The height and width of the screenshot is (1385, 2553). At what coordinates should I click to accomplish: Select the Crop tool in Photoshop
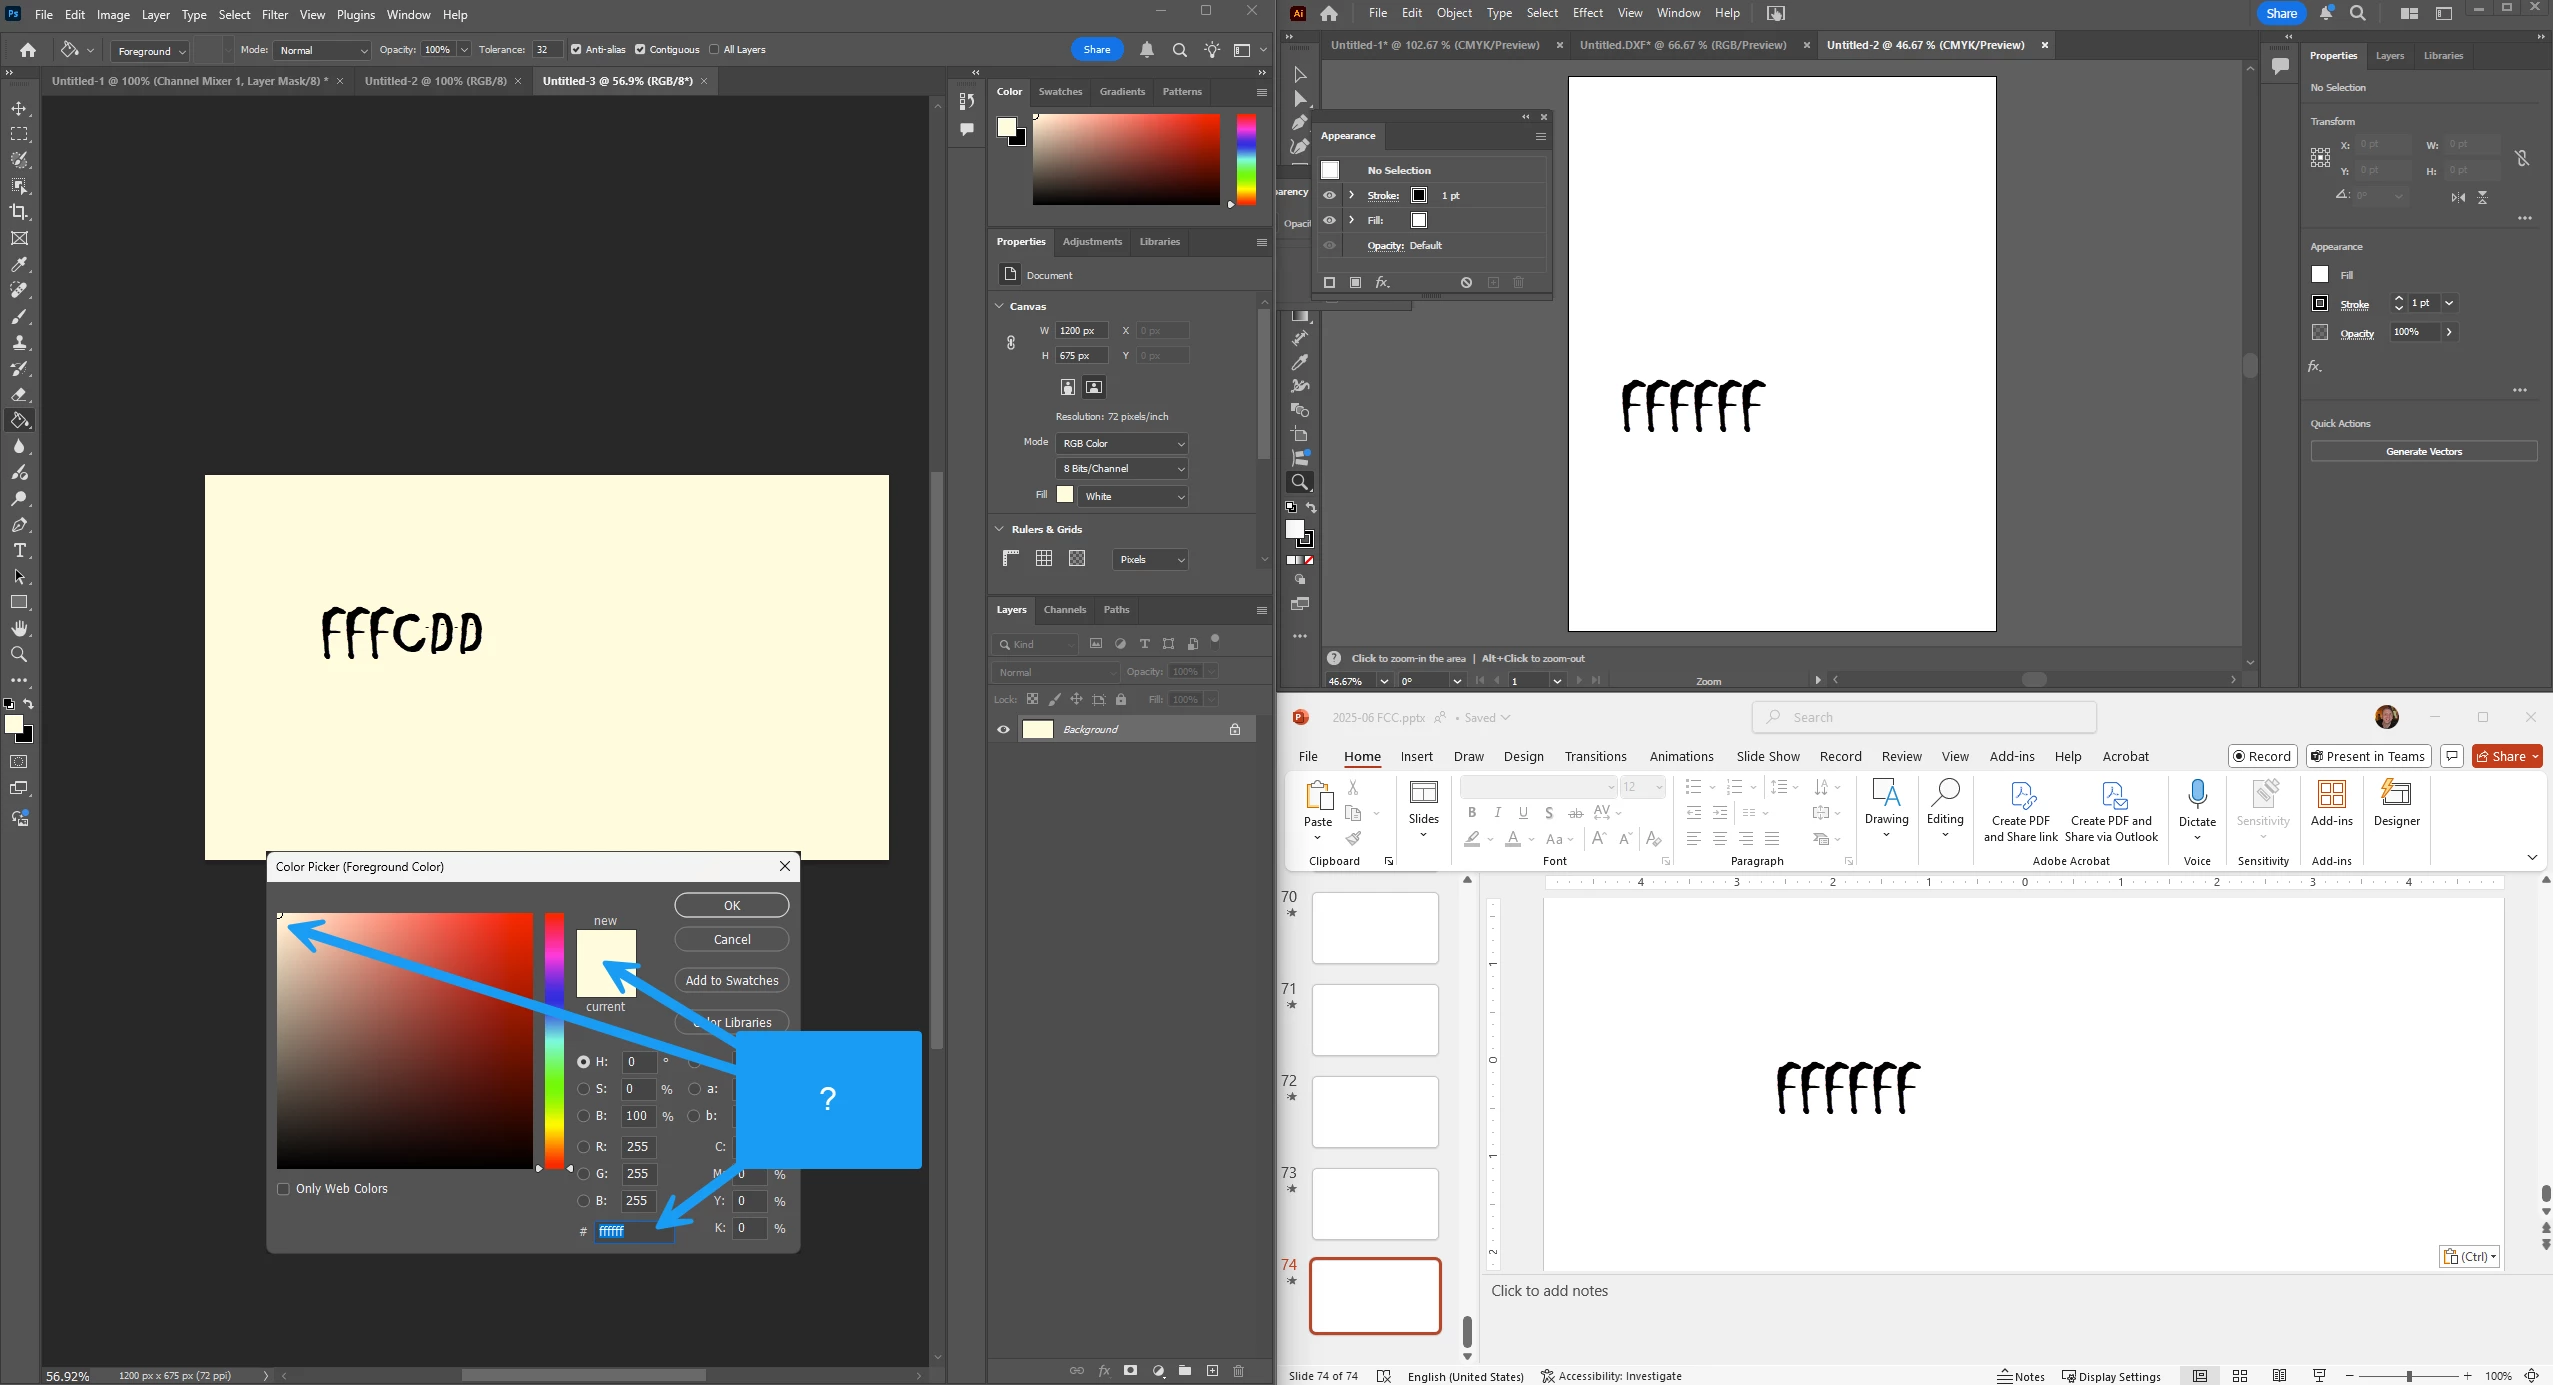point(19,212)
